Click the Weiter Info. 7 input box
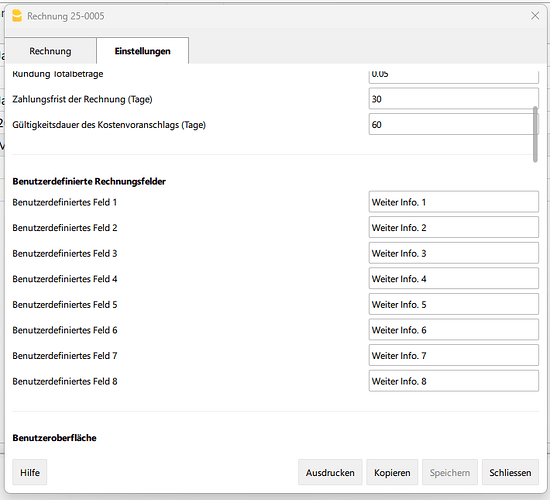550x500 pixels. 454,355
